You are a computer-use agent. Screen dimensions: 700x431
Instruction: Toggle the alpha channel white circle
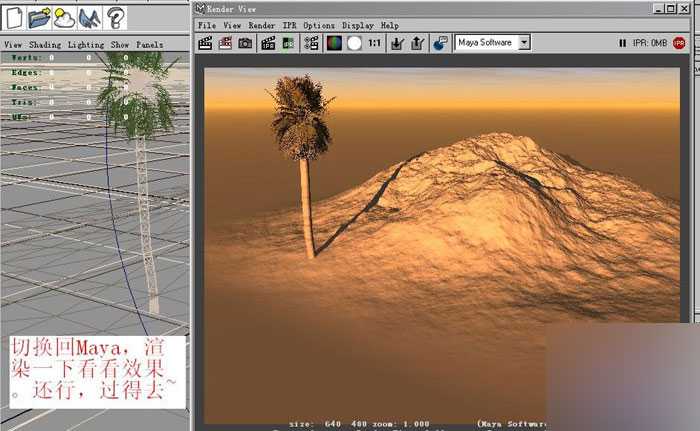354,43
